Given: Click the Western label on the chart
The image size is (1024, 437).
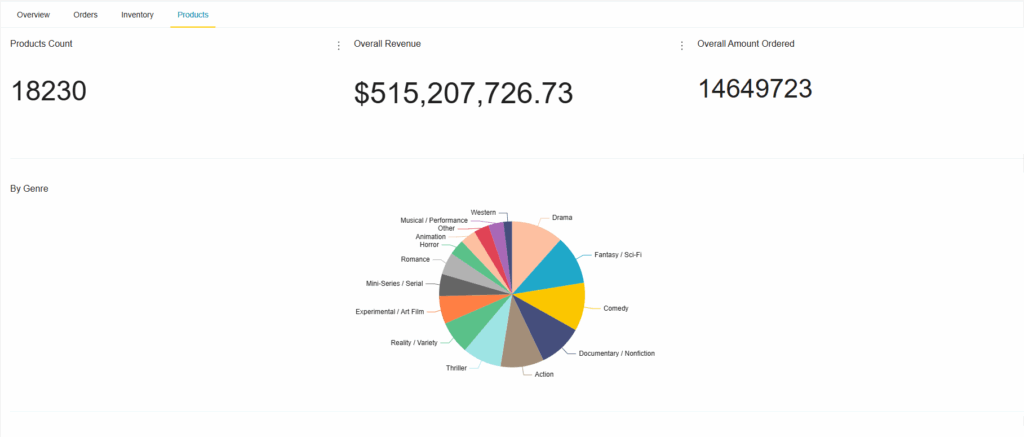Looking at the screenshot, I should pyautogui.click(x=483, y=212).
